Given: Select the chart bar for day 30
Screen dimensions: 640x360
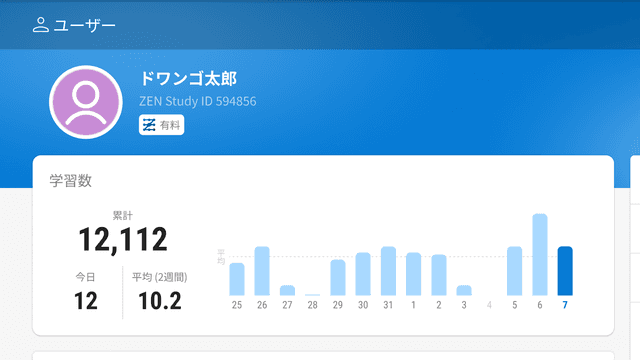Looking at the screenshot, I should coord(363,274).
